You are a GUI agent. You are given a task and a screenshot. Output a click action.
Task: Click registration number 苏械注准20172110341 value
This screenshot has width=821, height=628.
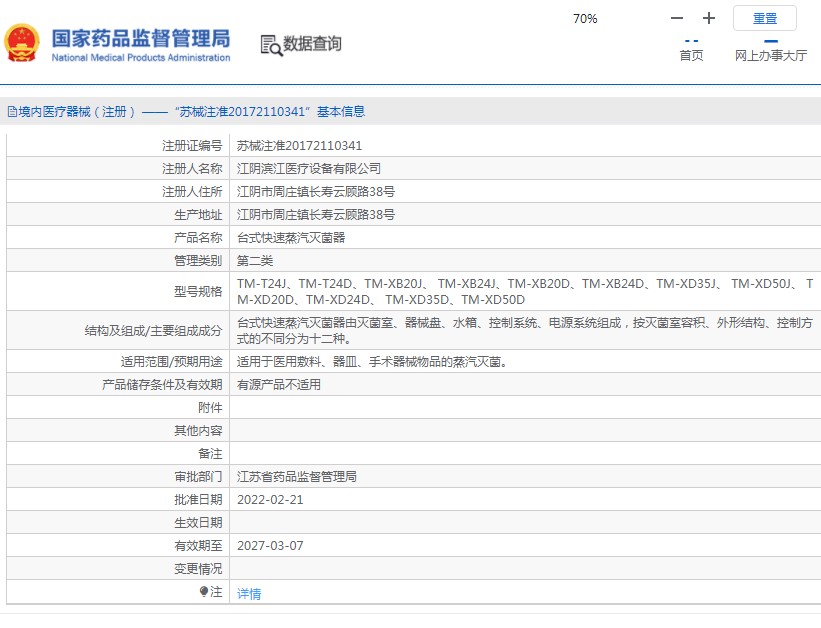coord(299,146)
